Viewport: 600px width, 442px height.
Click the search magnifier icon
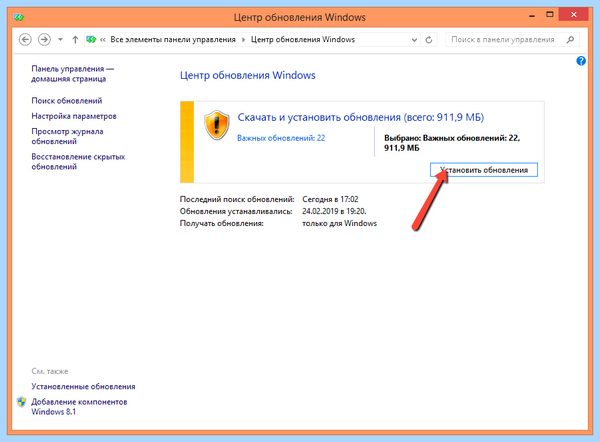click(x=571, y=39)
